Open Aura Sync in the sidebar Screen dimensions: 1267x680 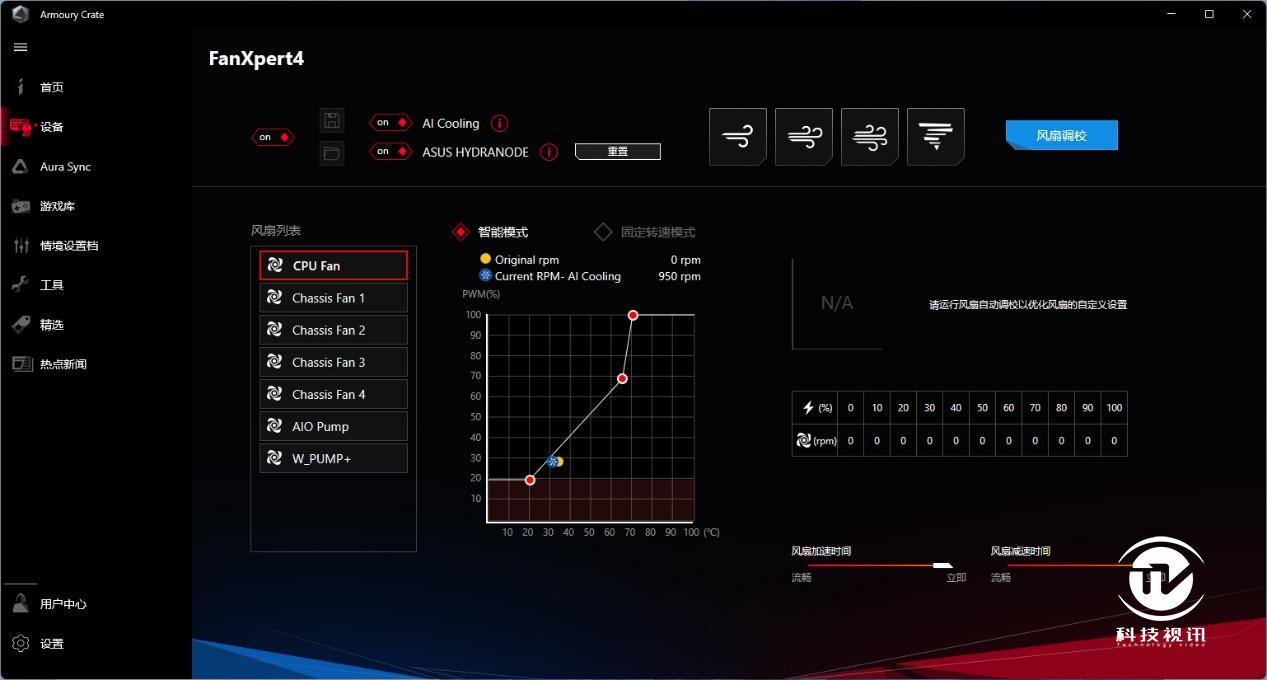(x=65, y=167)
